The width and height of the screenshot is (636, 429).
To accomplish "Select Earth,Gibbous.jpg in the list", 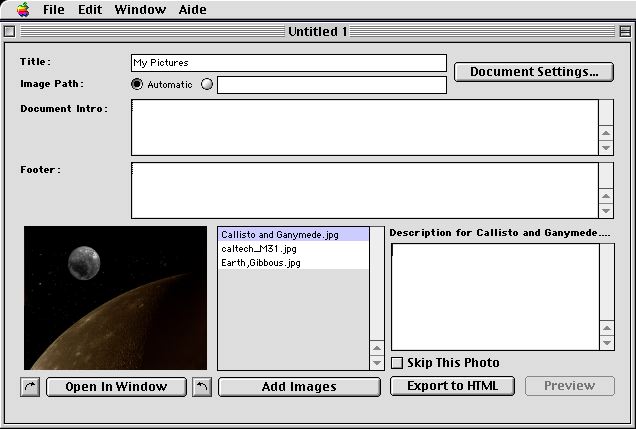I will coord(293,262).
